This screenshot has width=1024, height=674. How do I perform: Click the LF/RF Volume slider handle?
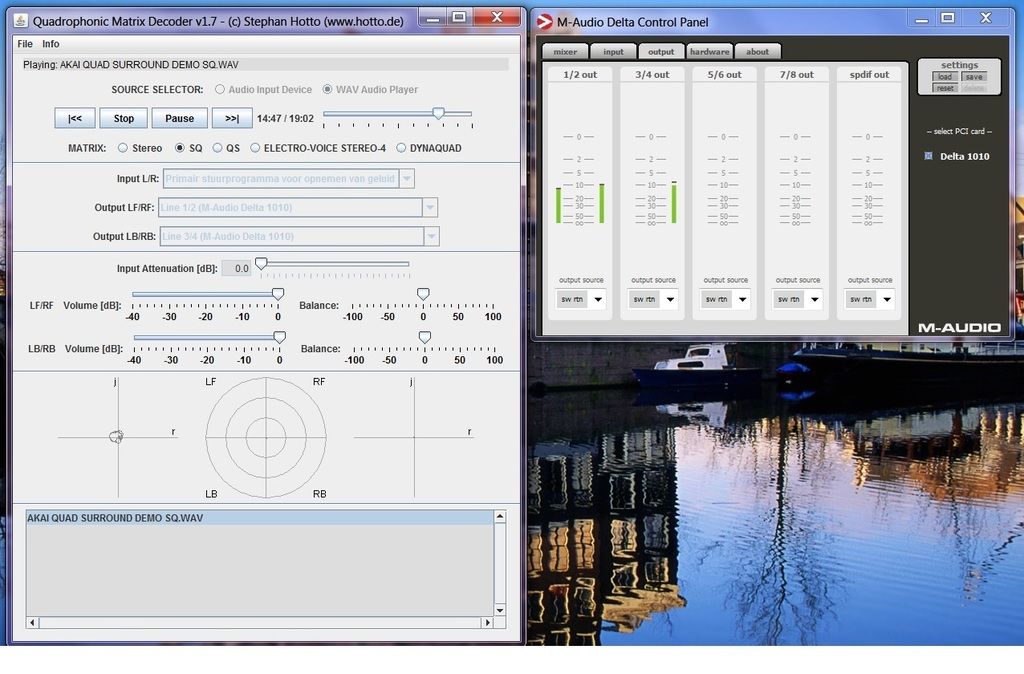278,294
